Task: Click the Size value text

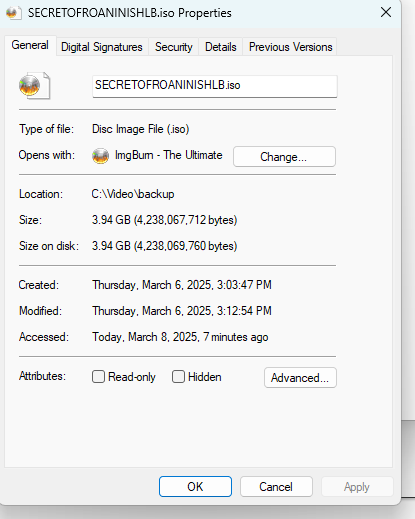Action: click(165, 220)
